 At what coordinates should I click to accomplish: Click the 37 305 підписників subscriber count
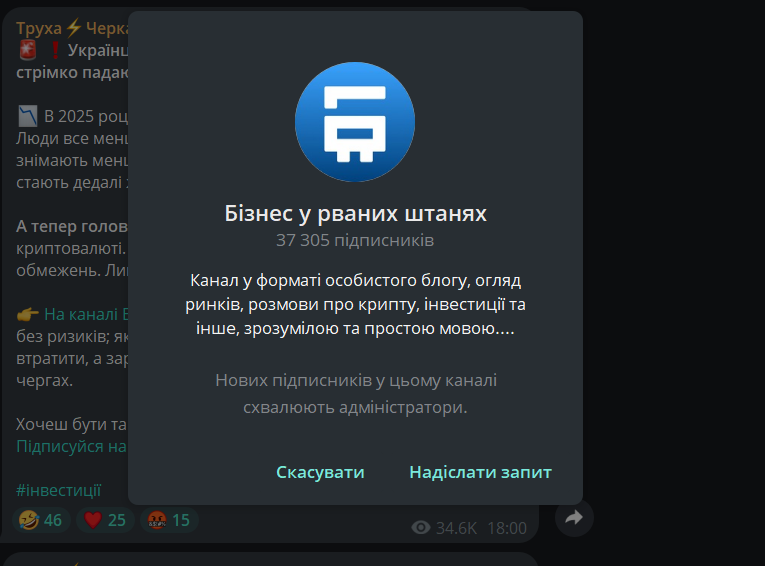point(355,241)
